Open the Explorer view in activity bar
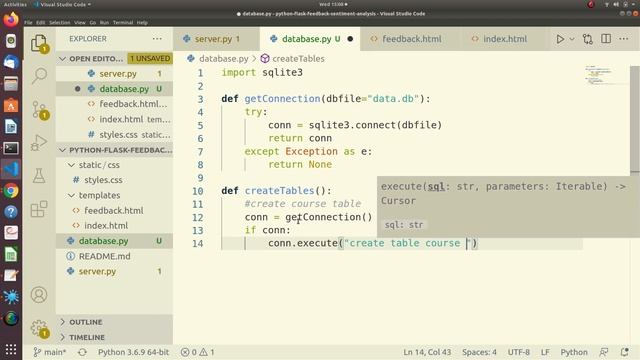640x360 pixels. pyautogui.click(x=39, y=43)
